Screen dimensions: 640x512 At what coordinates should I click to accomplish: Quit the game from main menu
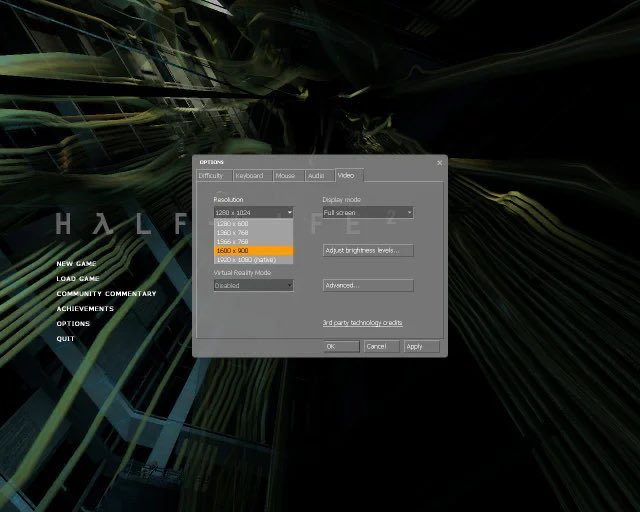65,338
